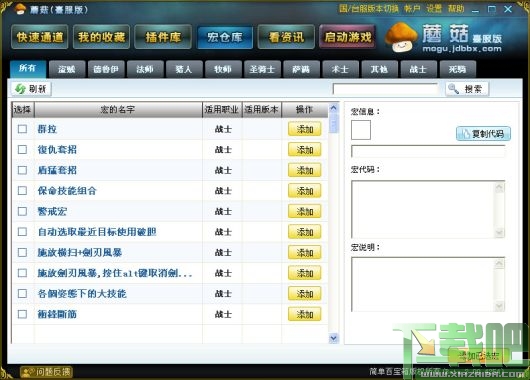
Task: Click 国/台服版本切换 in title bar
Action: pyautogui.click(x=369, y=9)
